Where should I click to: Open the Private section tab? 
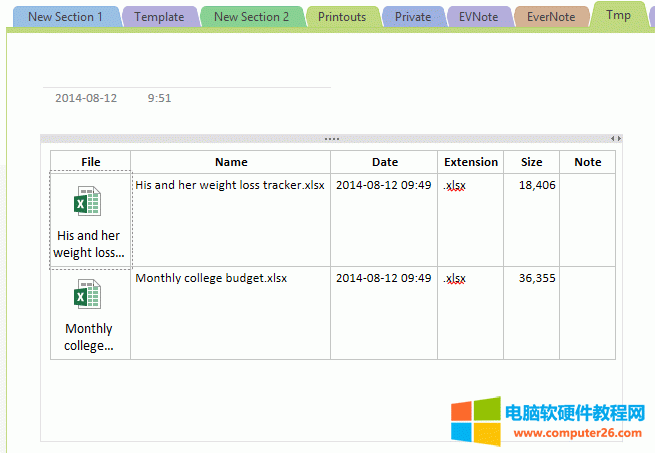(x=413, y=17)
